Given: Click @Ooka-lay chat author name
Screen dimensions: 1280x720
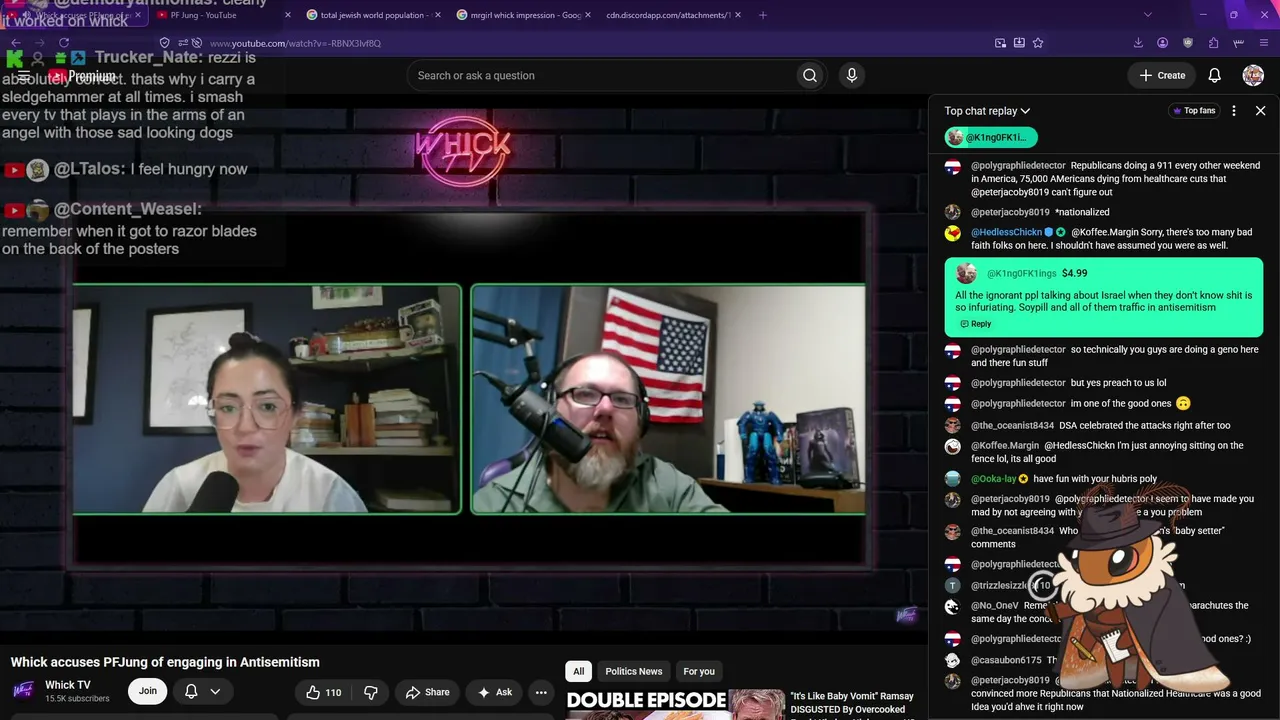Looking at the screenshot, I should coord(993,479).
